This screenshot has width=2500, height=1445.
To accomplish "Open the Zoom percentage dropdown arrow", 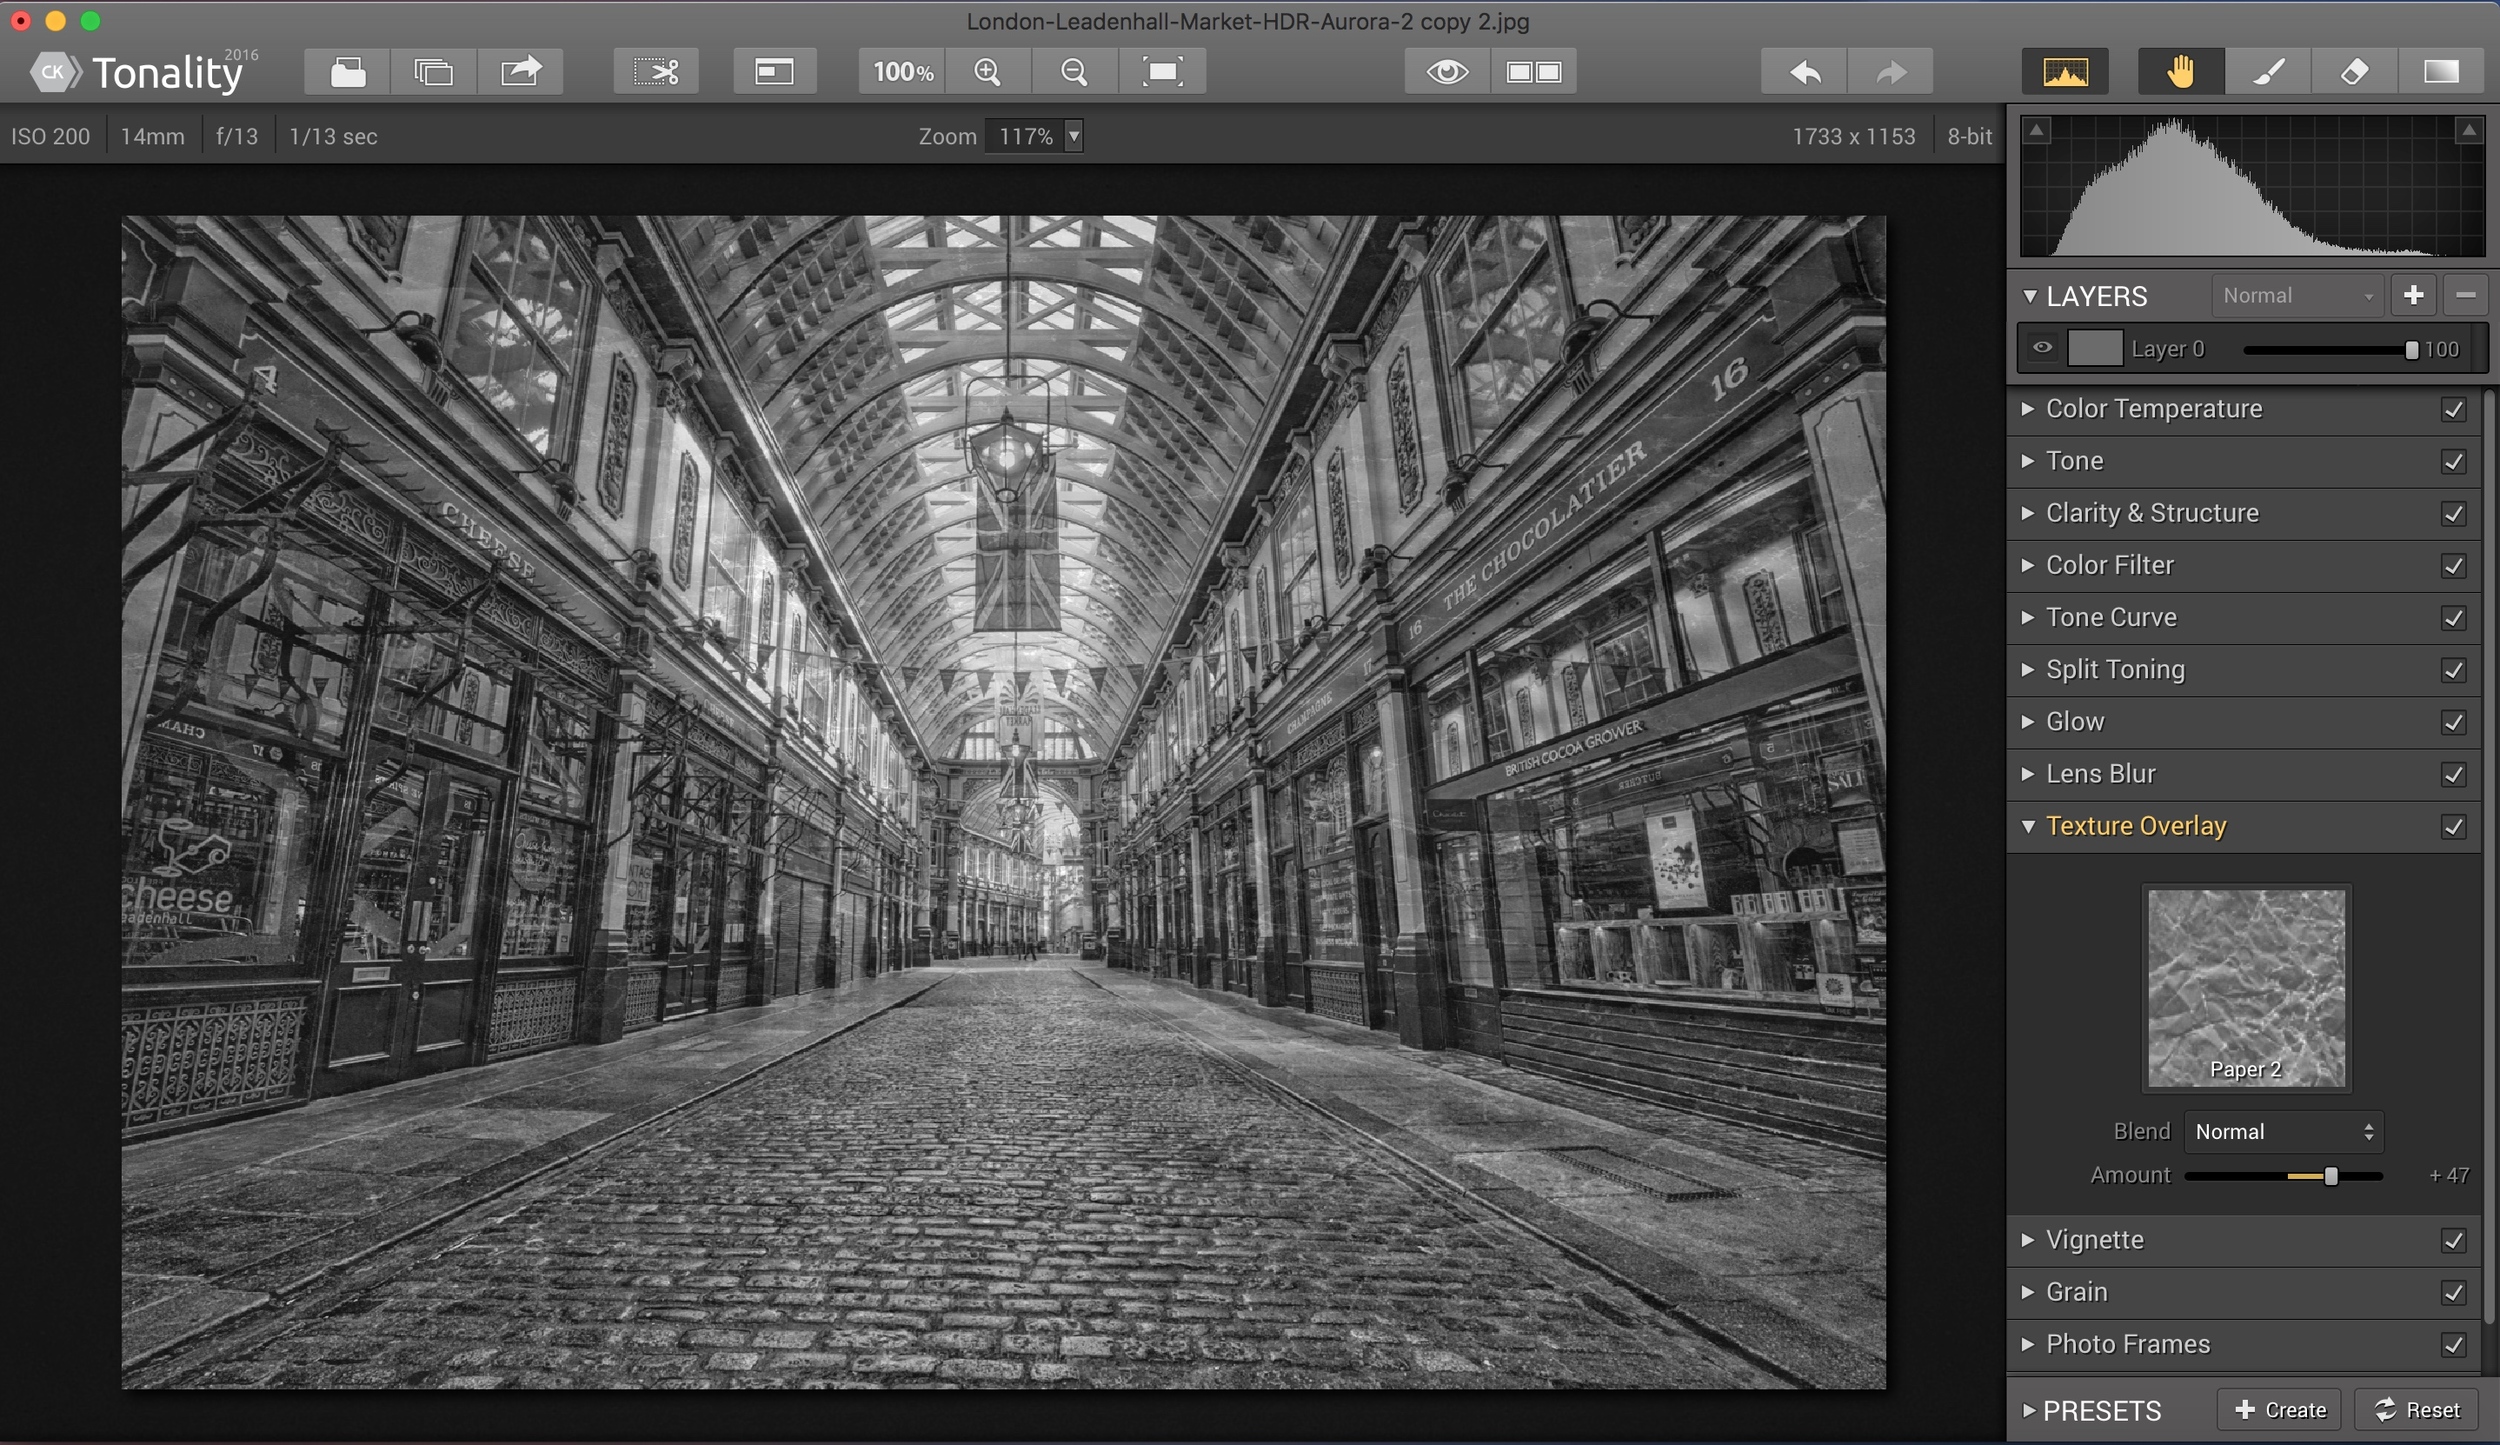I will click(1073, 135).
